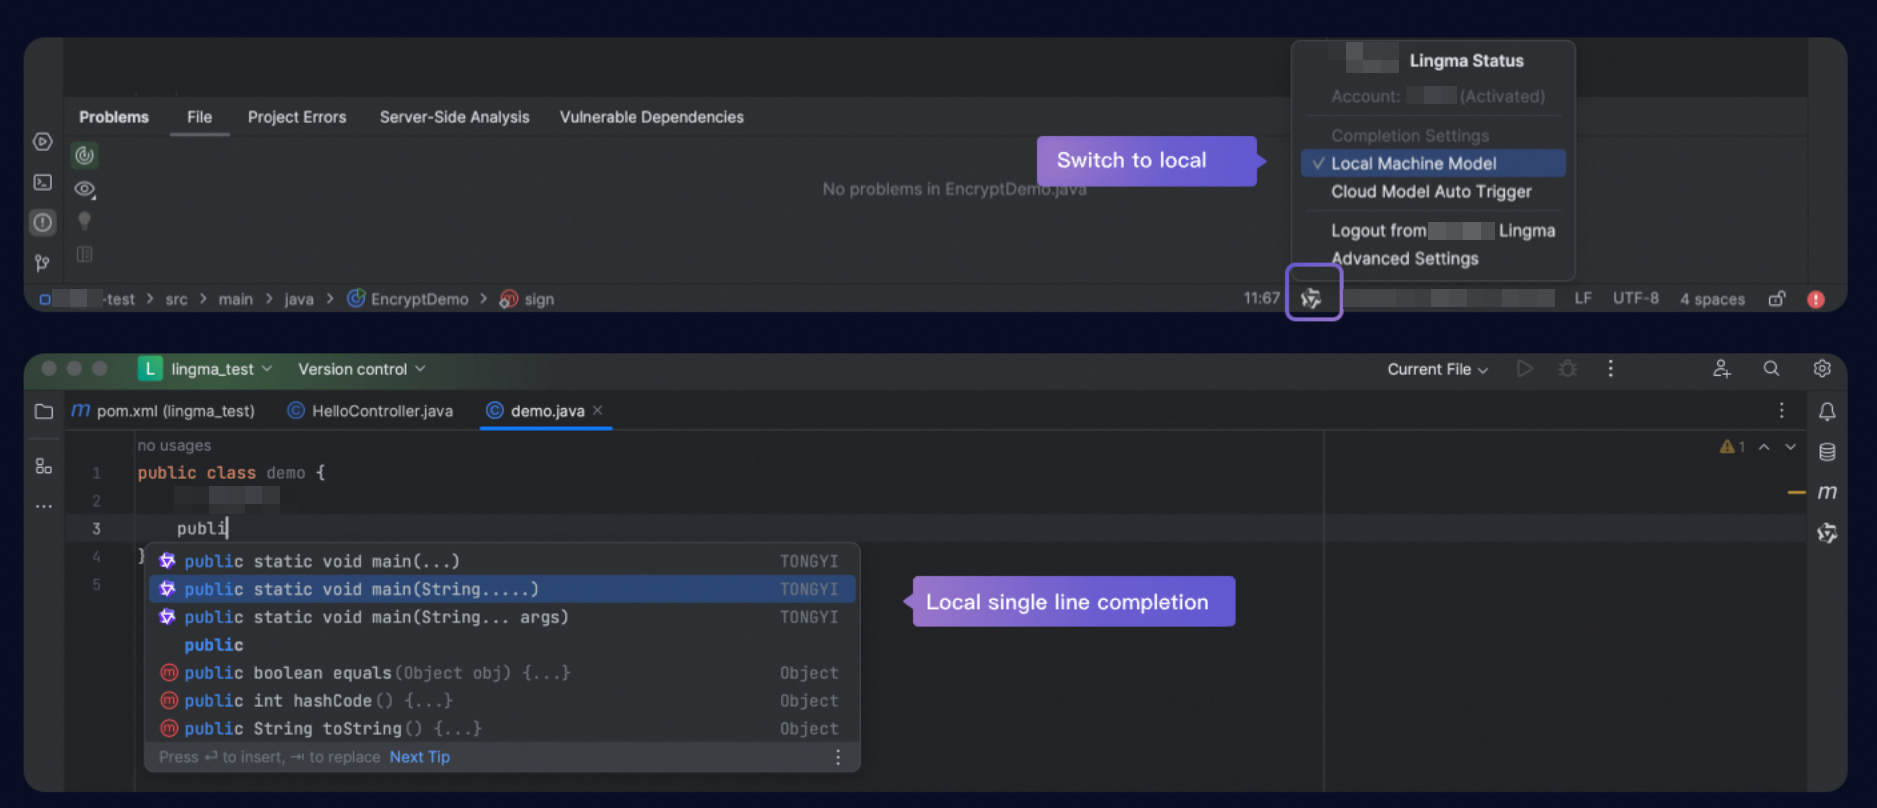Open the Notifications bell icon

1827,411
